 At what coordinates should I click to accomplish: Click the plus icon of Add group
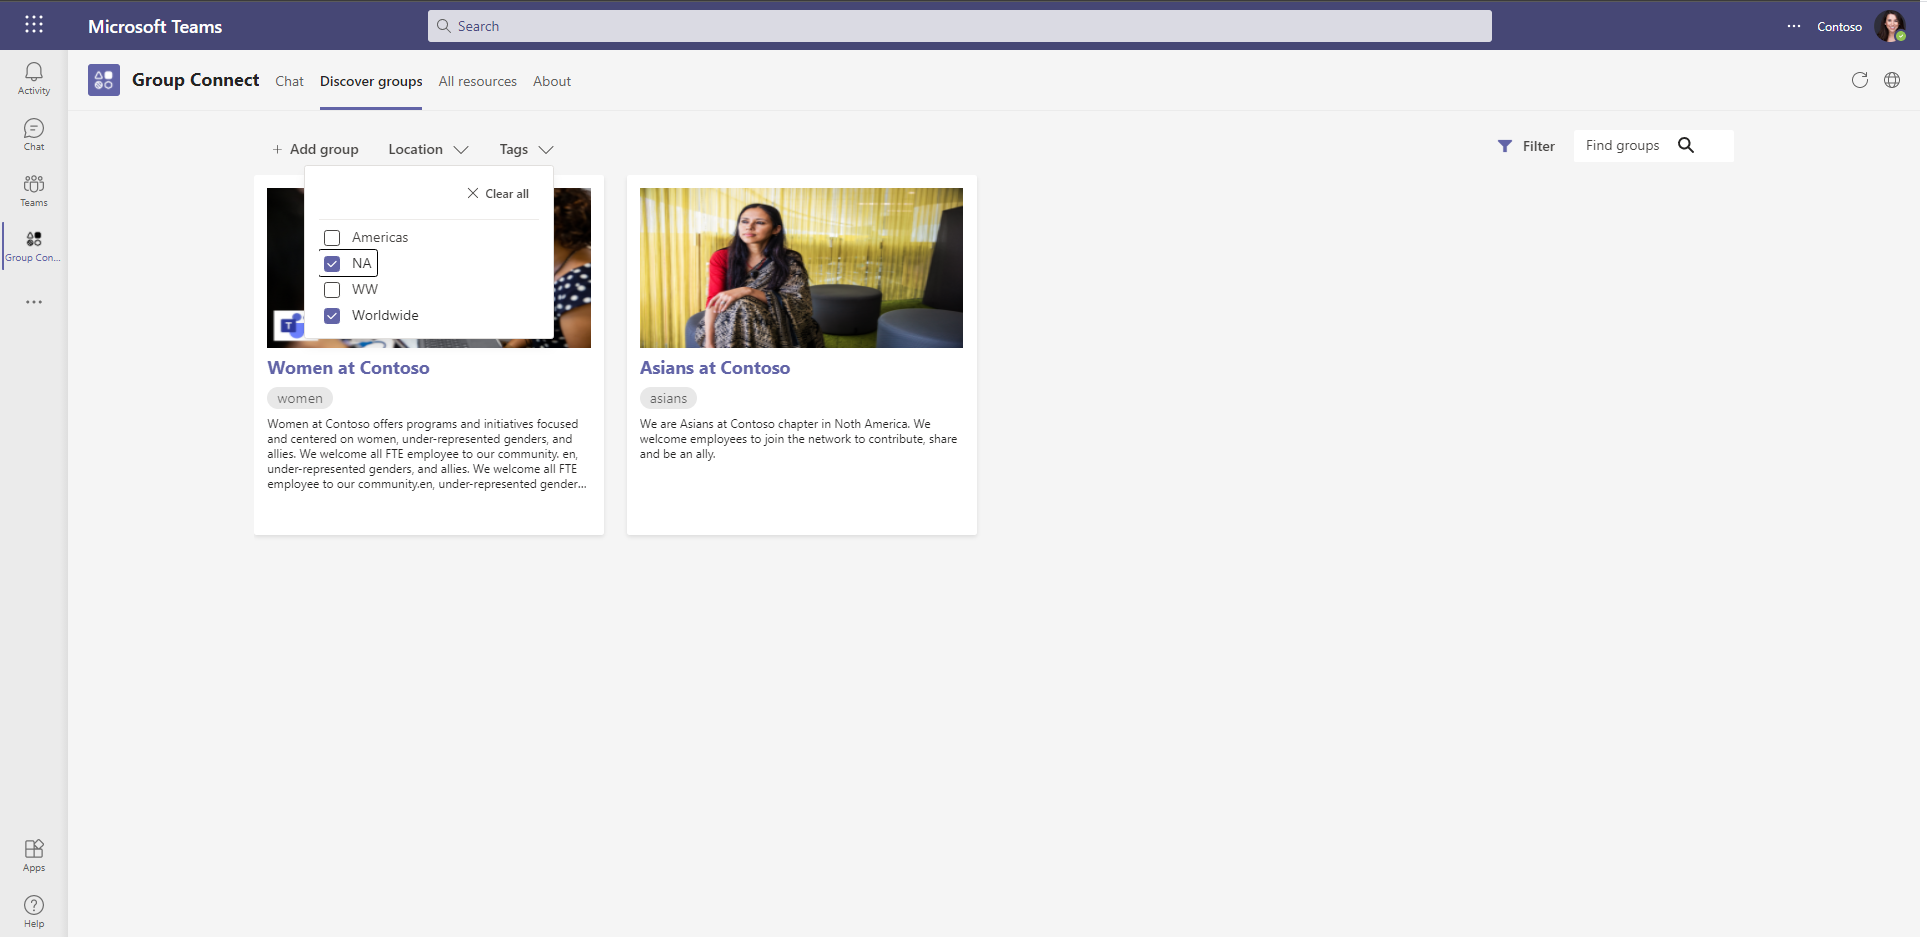(277, 149)
